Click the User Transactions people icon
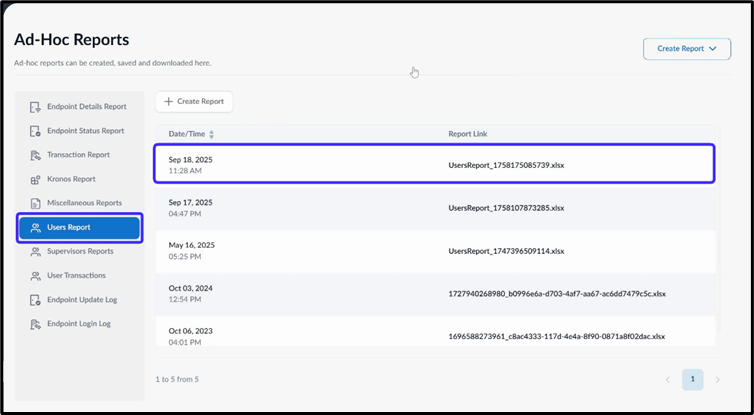The height and width of the screenshot is (415, 754). (x=35, y=276)
